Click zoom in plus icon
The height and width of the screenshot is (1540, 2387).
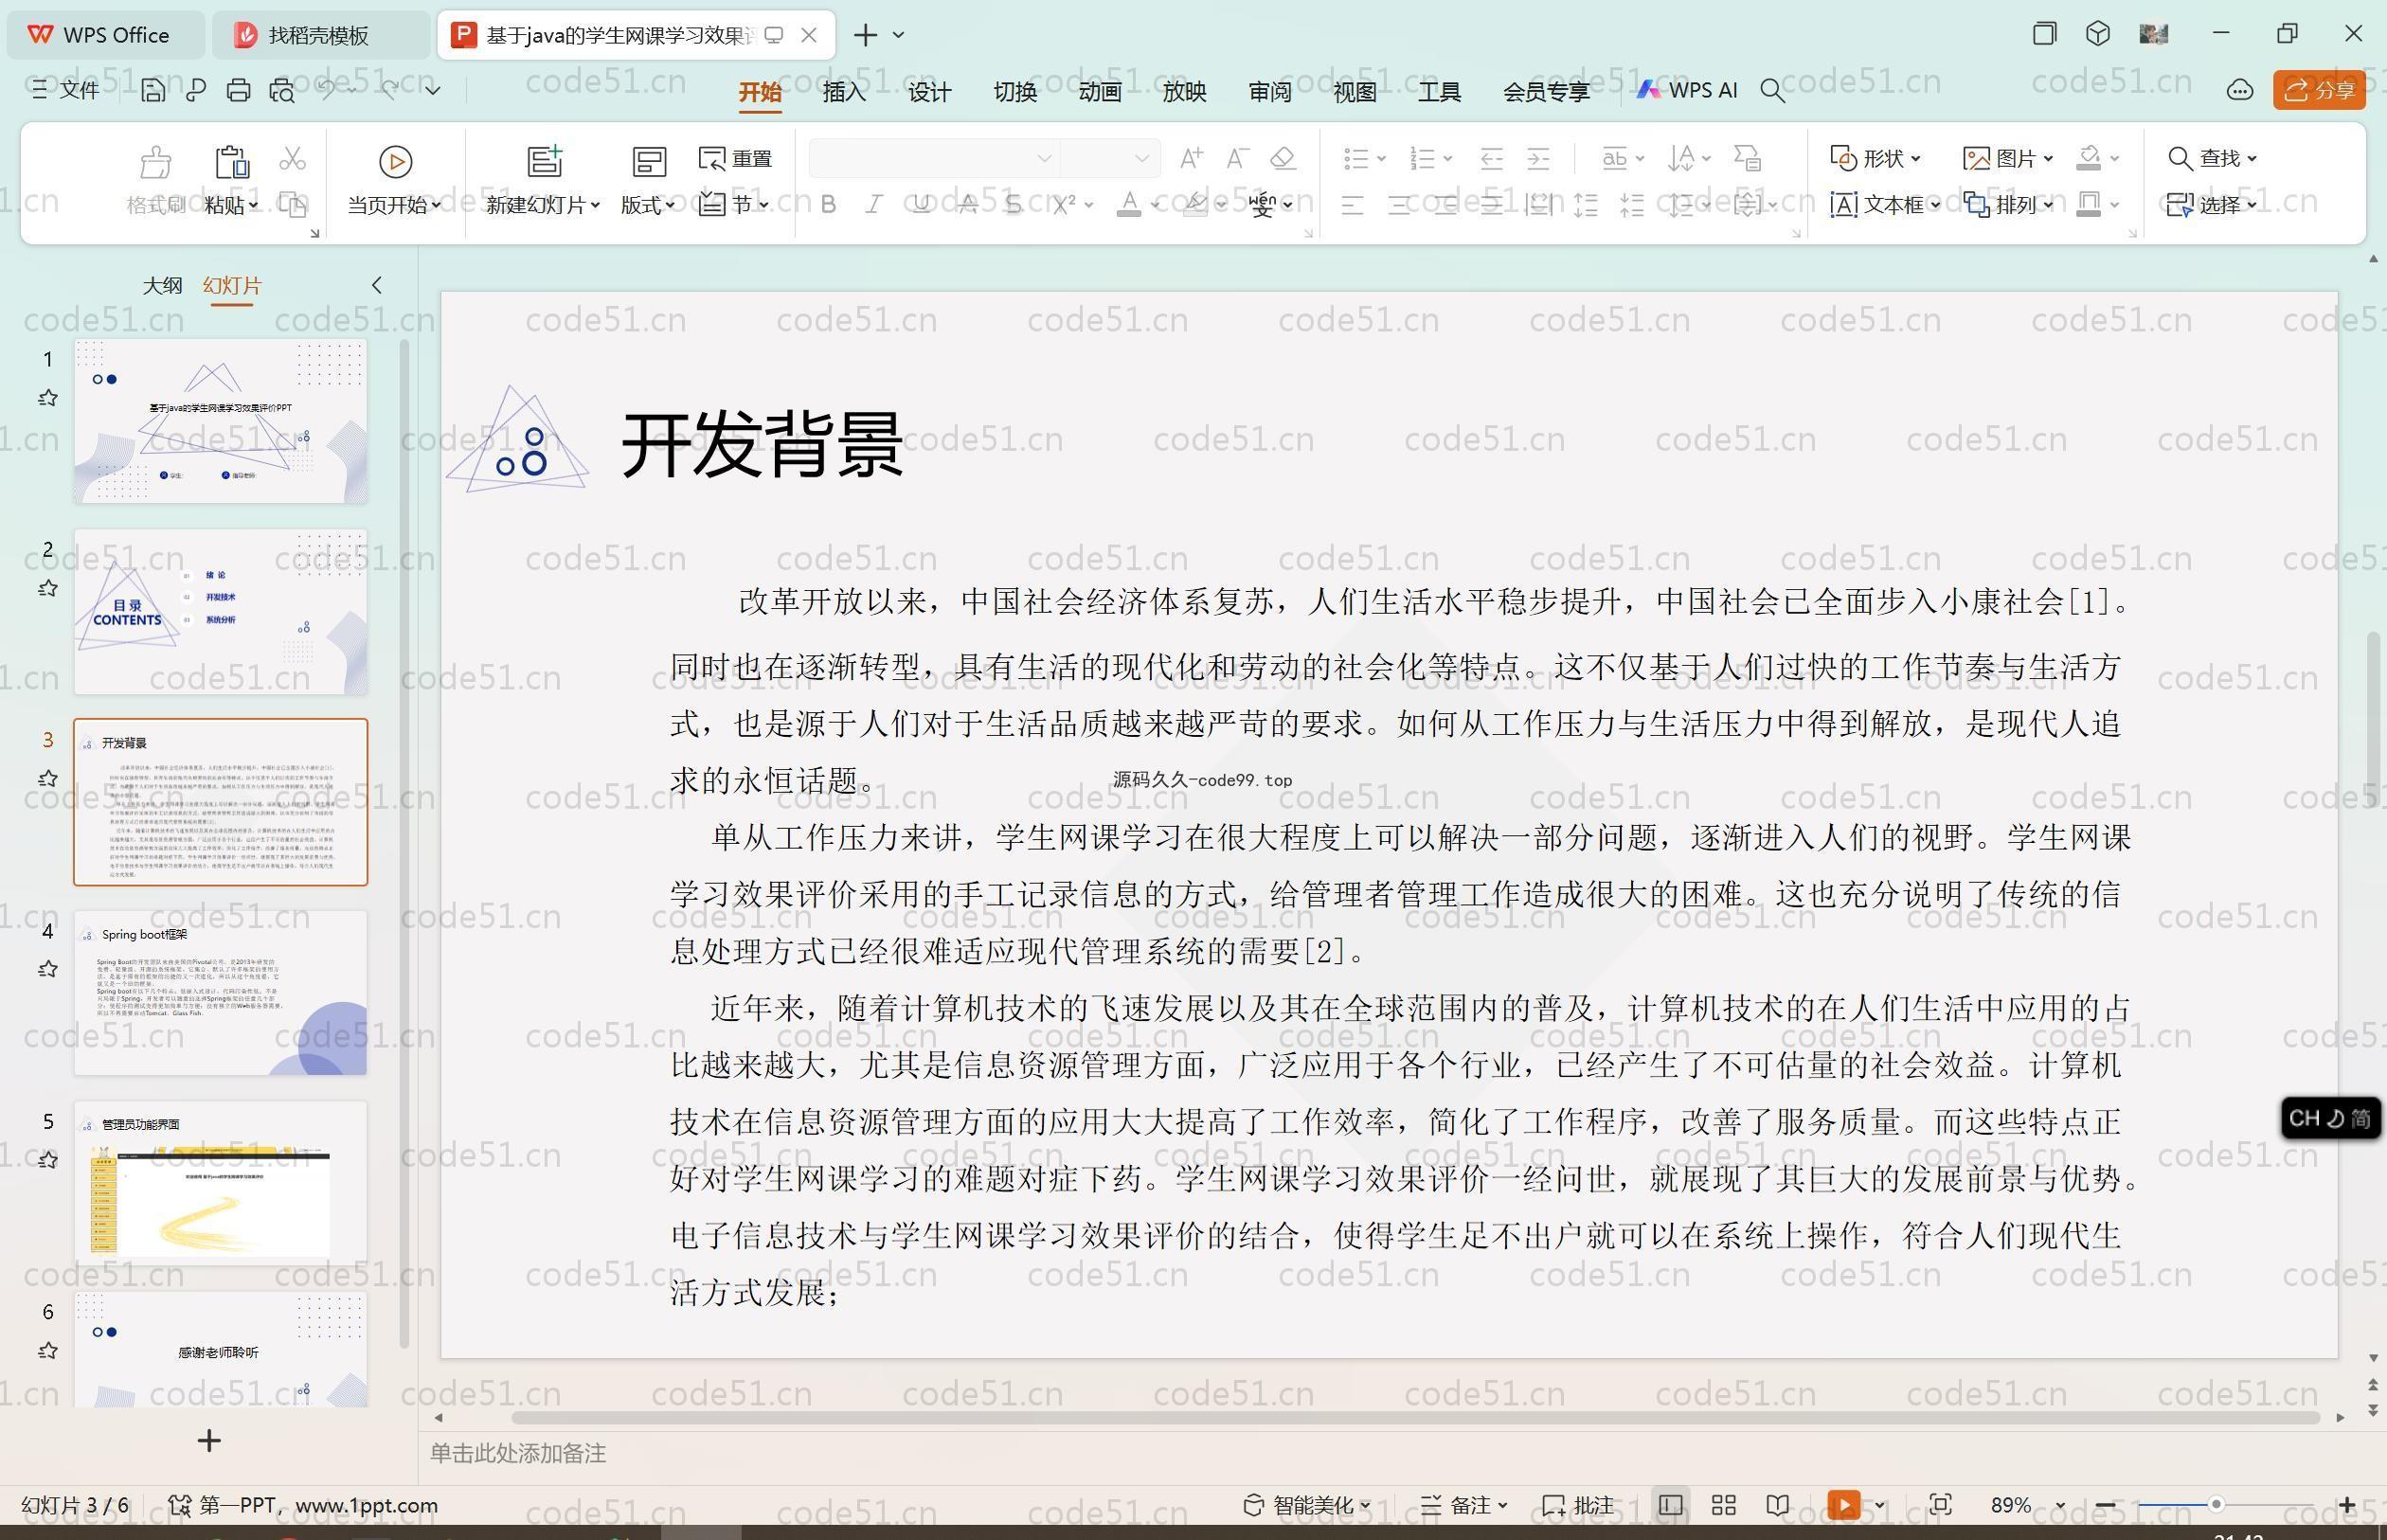pyautogui.click(x=2347, y=1505)
